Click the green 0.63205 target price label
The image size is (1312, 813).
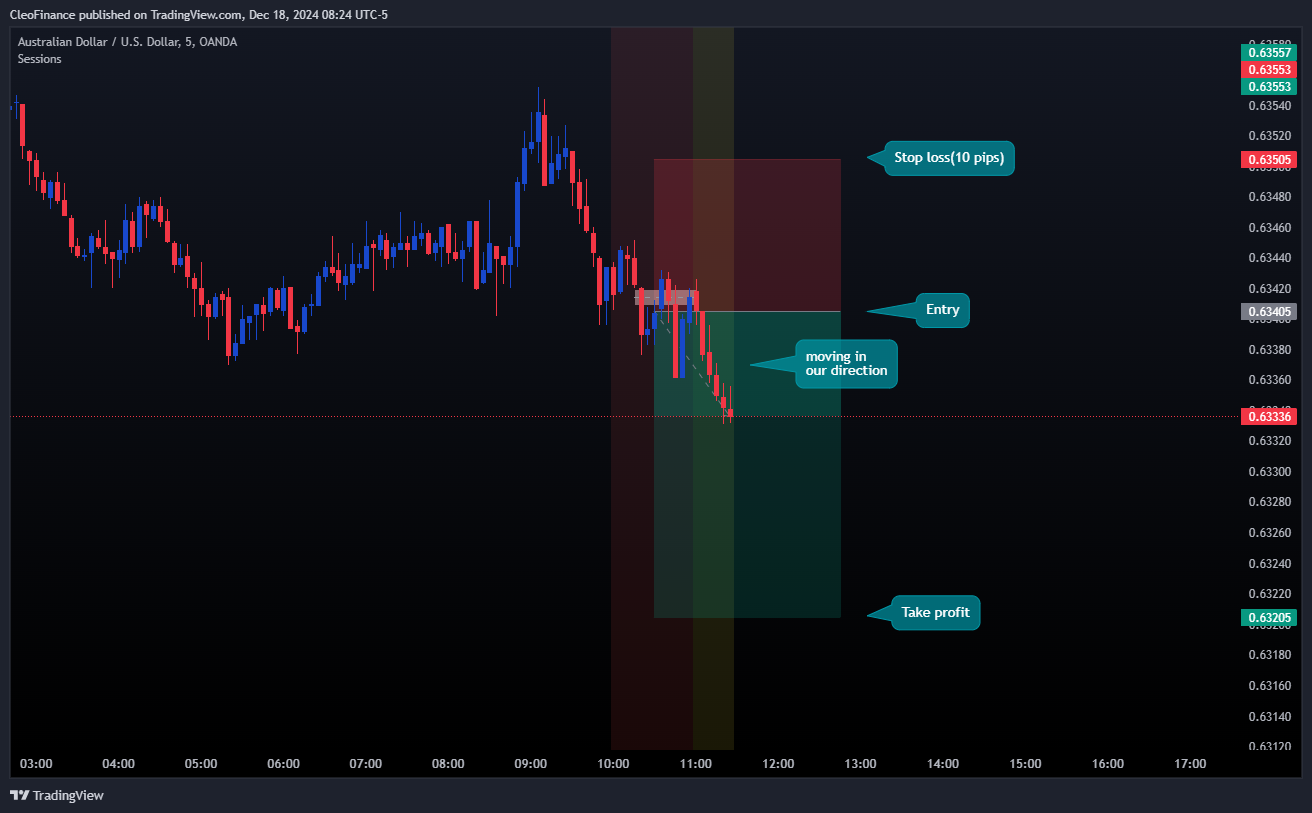(1269, 618)
